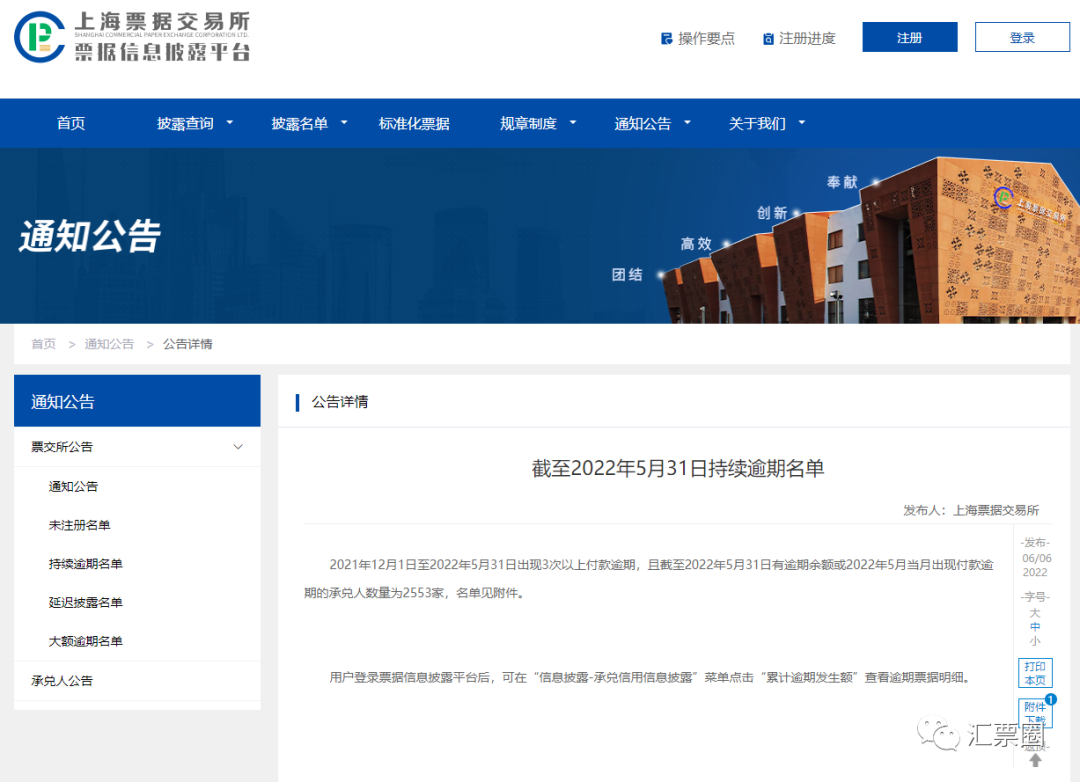Open 标准化票据 navigation item

(x=414, y=123)
